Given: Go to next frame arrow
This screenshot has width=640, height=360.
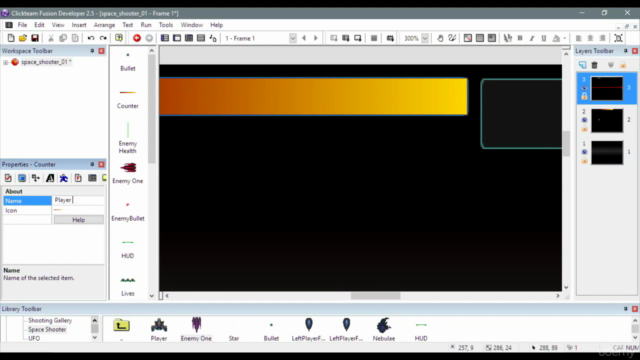Looking at the screenshot, I should pyautogui.click(x=316, y=38).
